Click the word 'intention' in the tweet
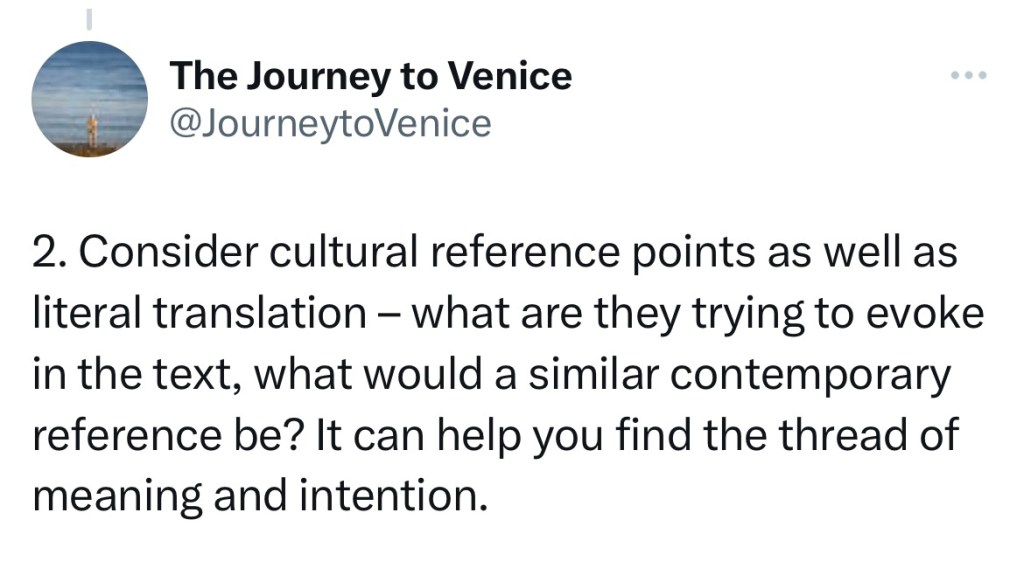Screen dimensions: 1024x575 coord(402,495)
